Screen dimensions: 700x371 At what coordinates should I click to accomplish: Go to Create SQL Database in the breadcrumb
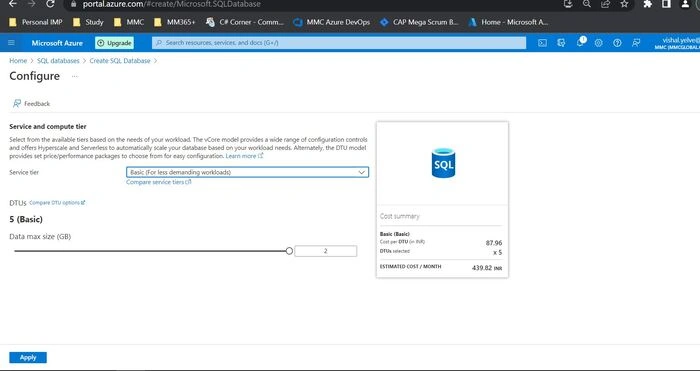(120, 61)
